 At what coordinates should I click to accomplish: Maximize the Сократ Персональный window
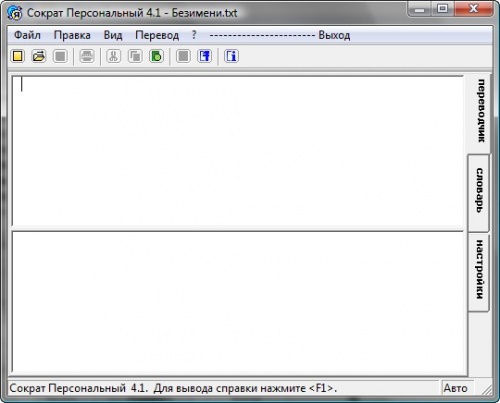tap(443, 9)
